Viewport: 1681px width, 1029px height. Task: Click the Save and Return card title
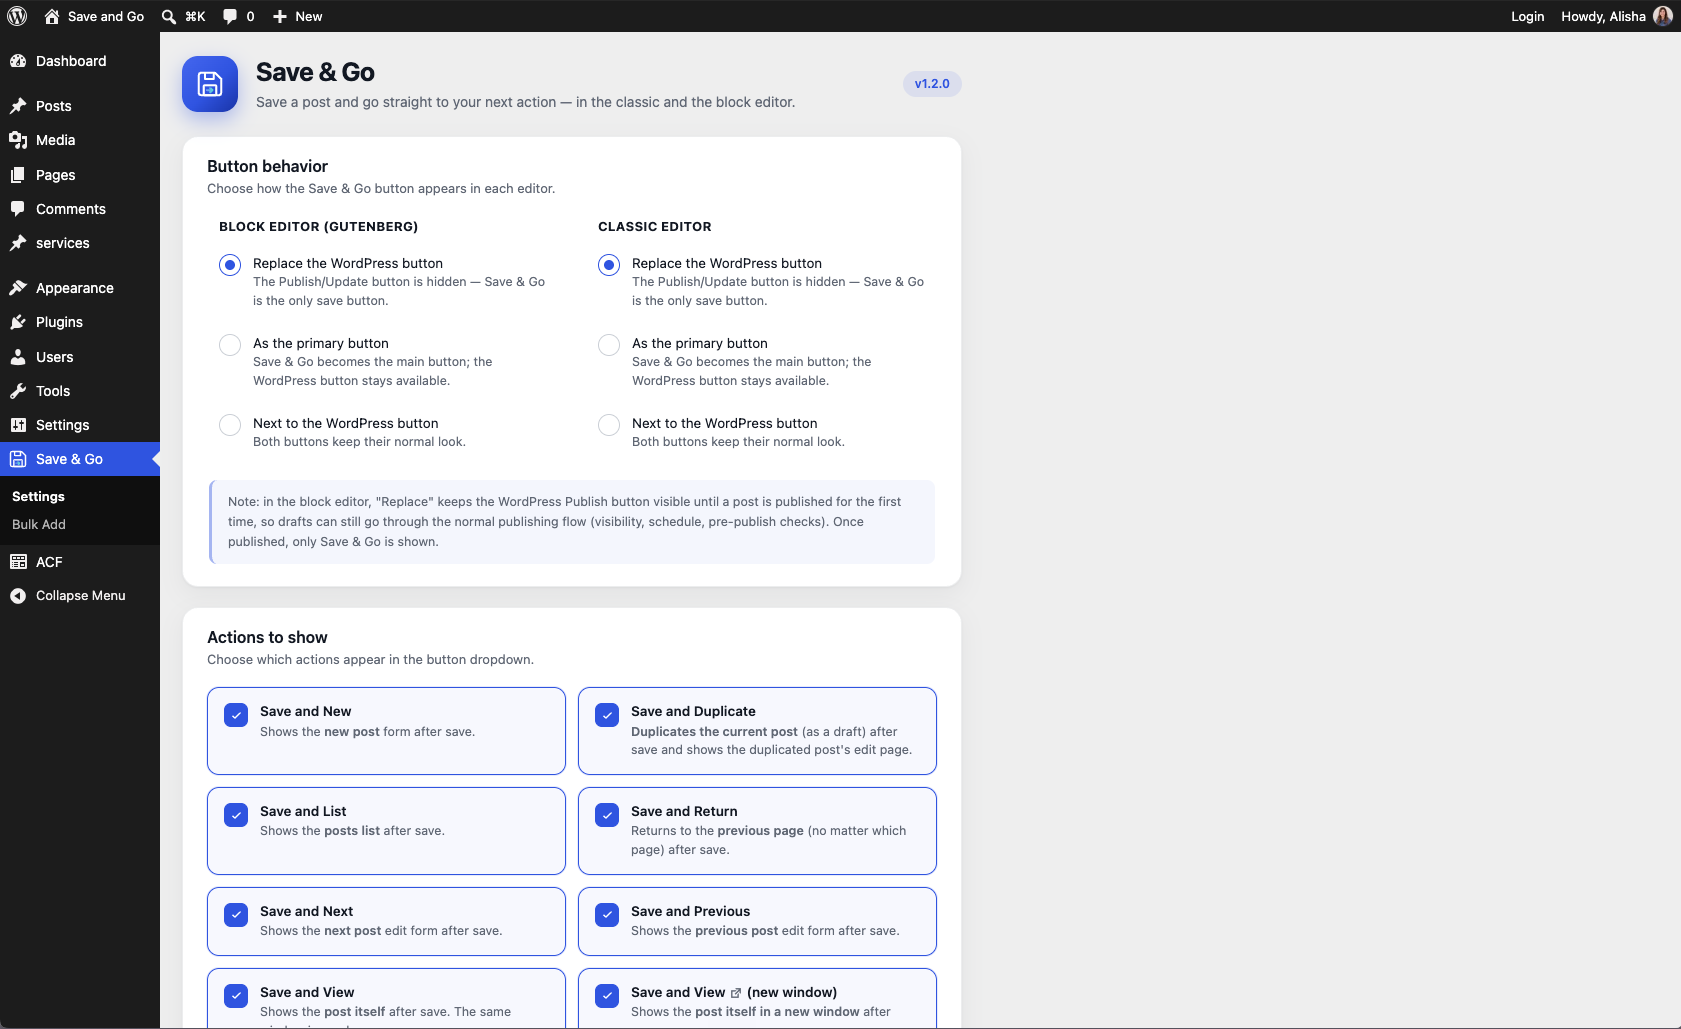(x=684, y=811)
